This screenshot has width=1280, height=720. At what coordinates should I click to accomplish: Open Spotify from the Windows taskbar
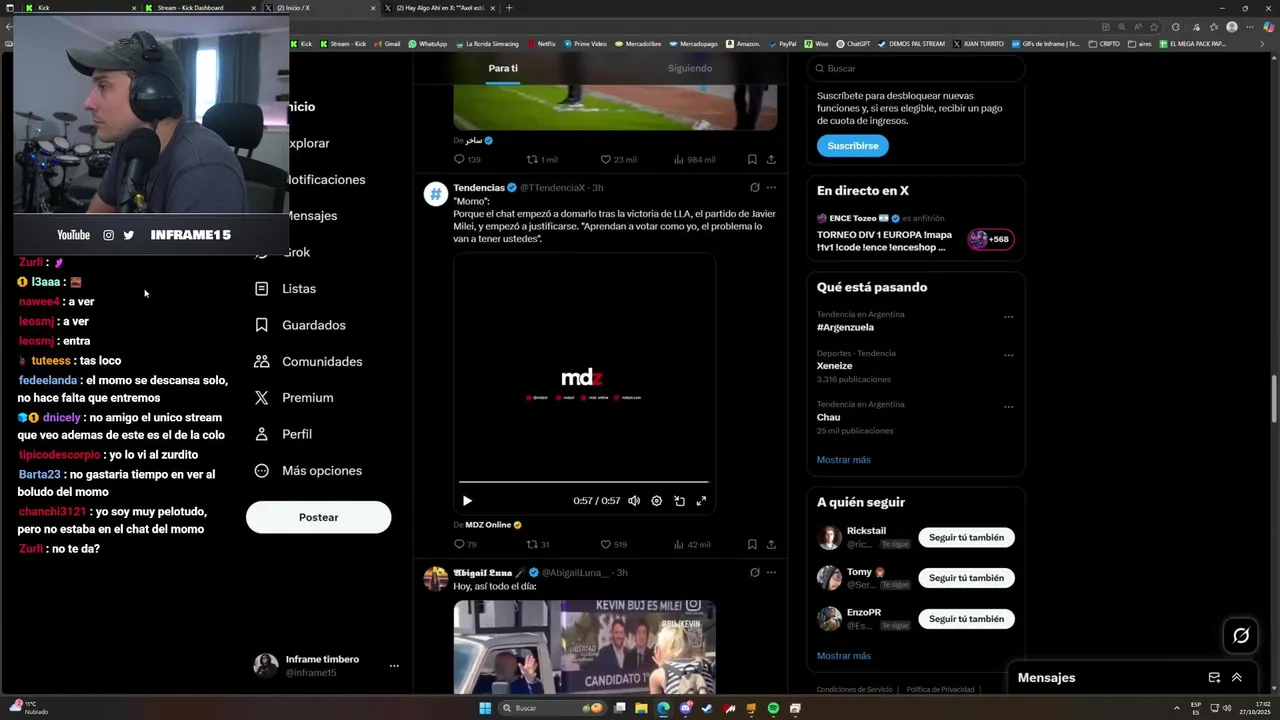(x=773, y=708)
